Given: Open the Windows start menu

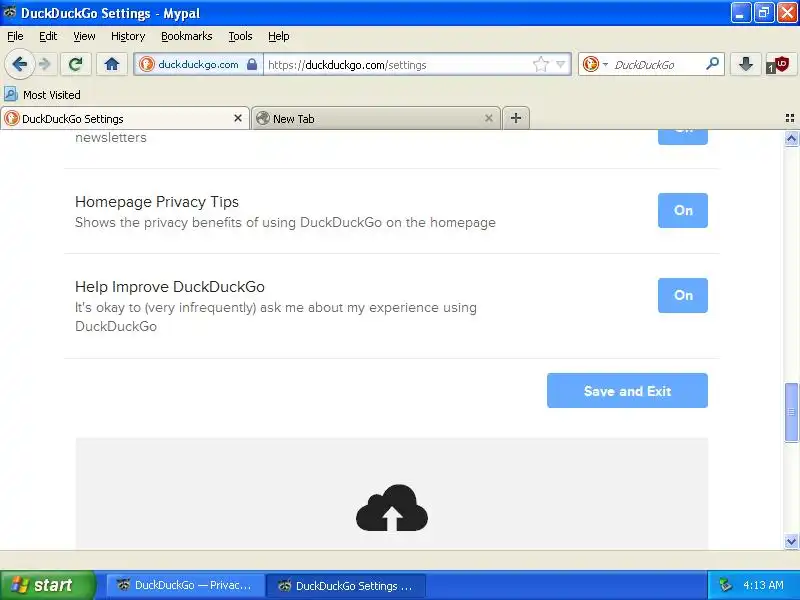Looking at the screenshot, I should point(48,585).
